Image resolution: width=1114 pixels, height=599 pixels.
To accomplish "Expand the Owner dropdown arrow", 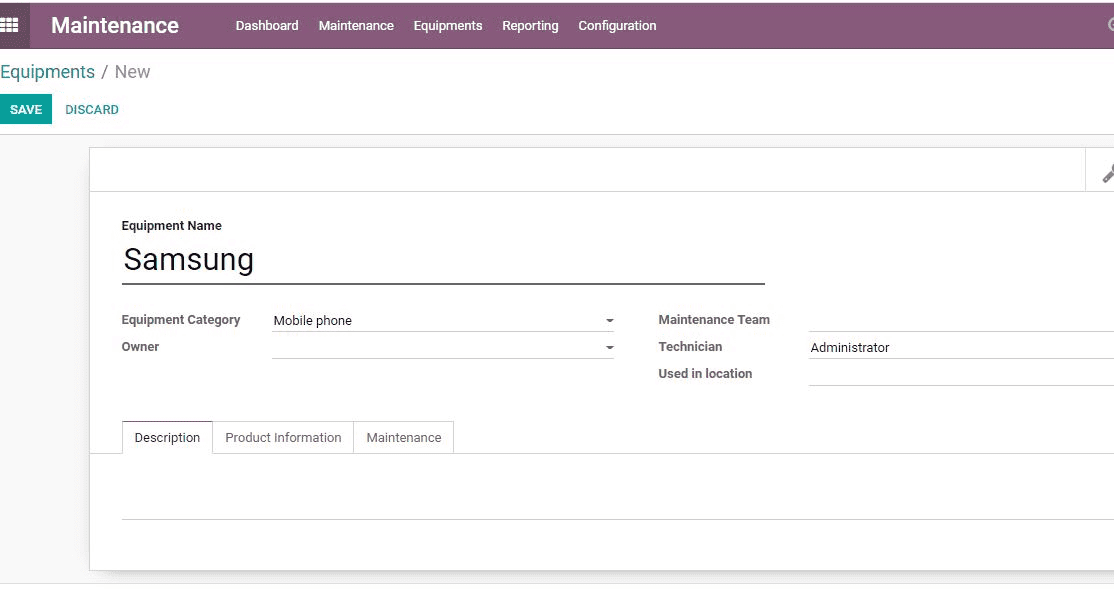I will tap(610, 347).
